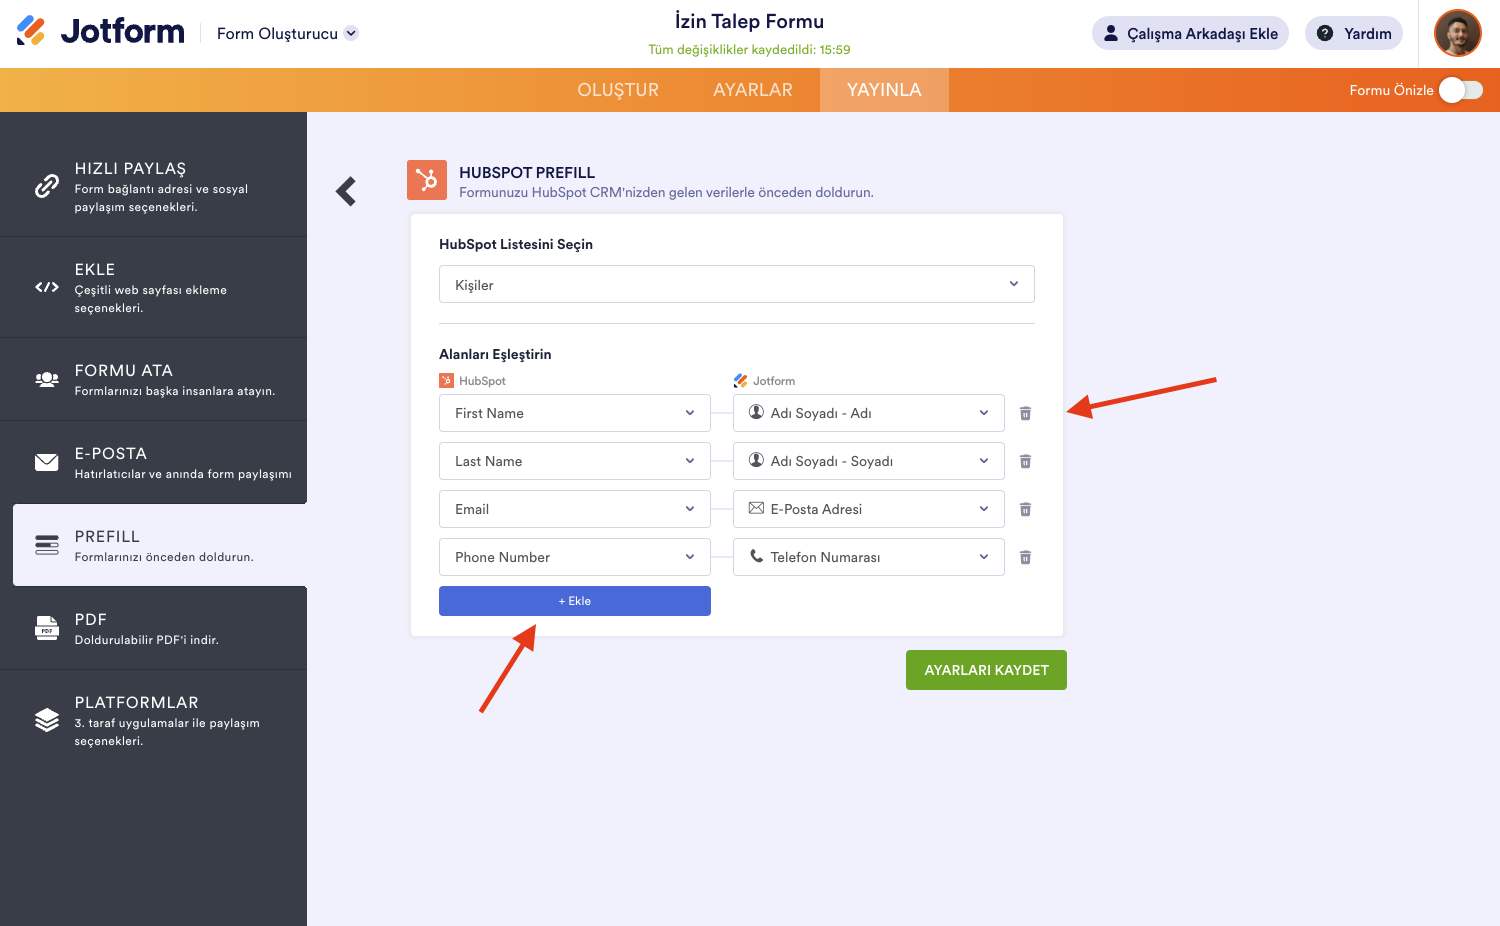
Task: Click the HUBSPOT PREFILL heading
Action: (527, 172)
